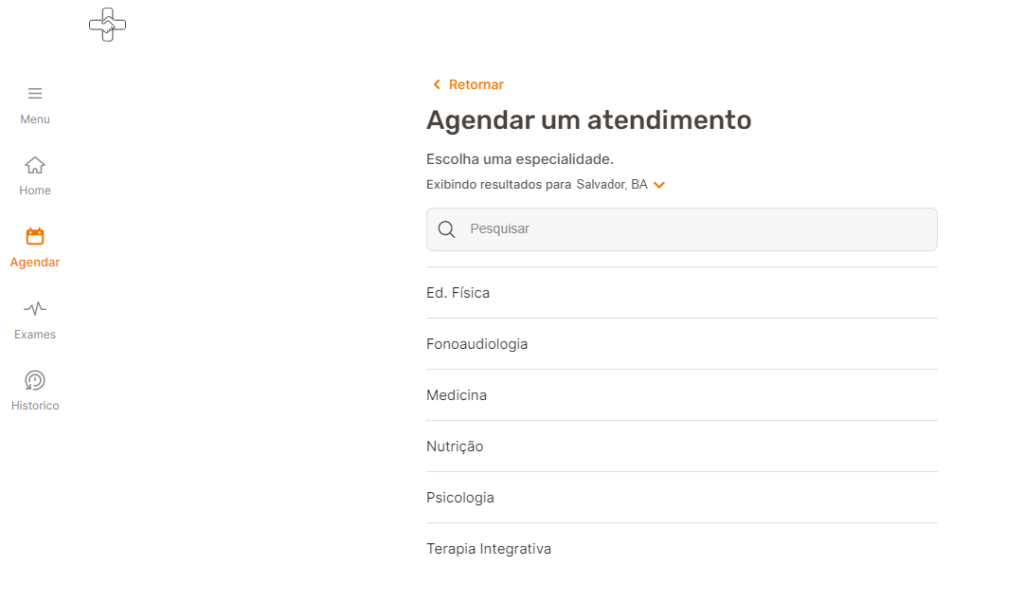Open Exames via the pulse icon

pyautogui.click(x=35, y=308)
